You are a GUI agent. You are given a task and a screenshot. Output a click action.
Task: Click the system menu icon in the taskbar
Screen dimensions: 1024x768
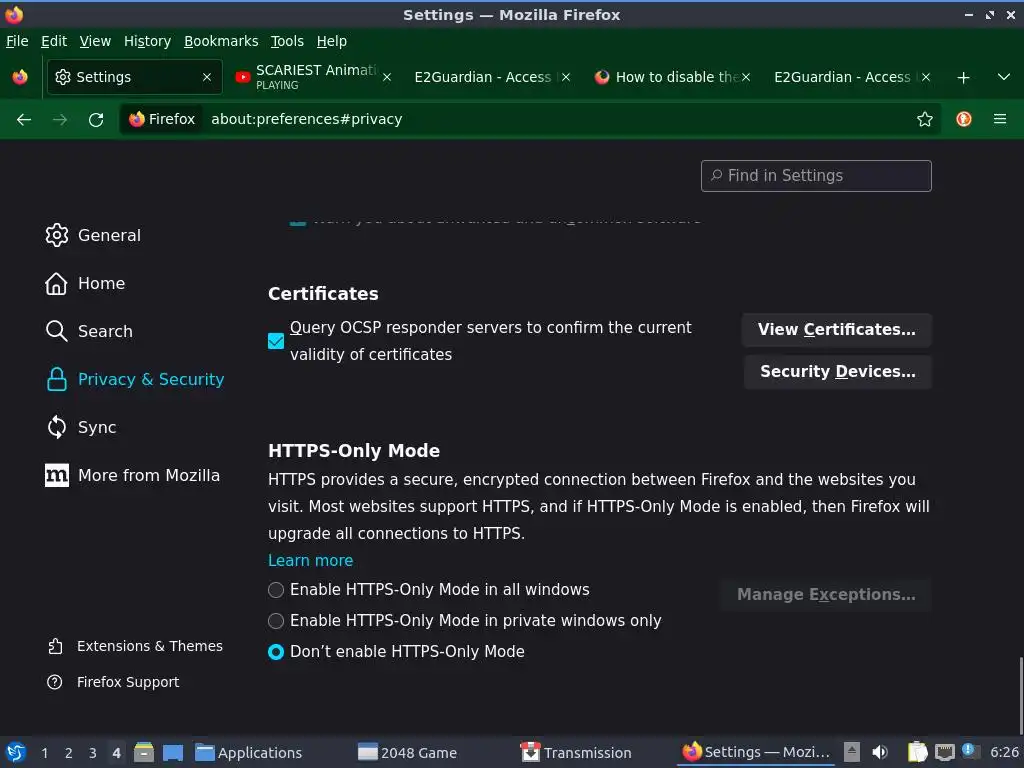[x=16, y=752]
